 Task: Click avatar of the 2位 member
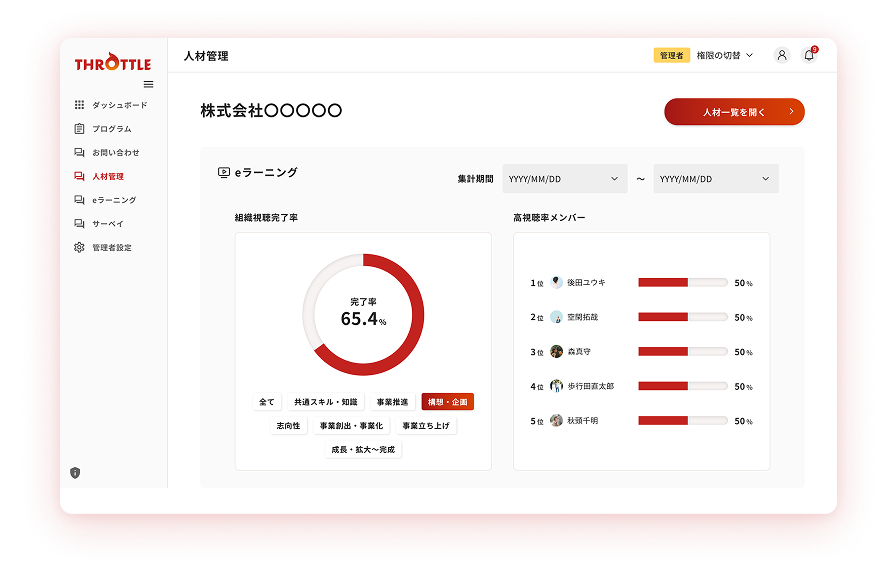coord(556,317)
